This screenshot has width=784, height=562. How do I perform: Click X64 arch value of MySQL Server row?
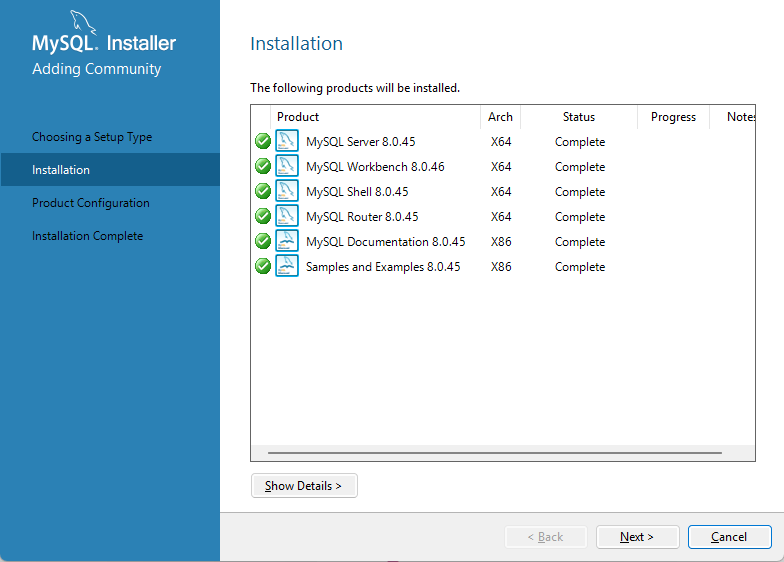pos(501,142)
